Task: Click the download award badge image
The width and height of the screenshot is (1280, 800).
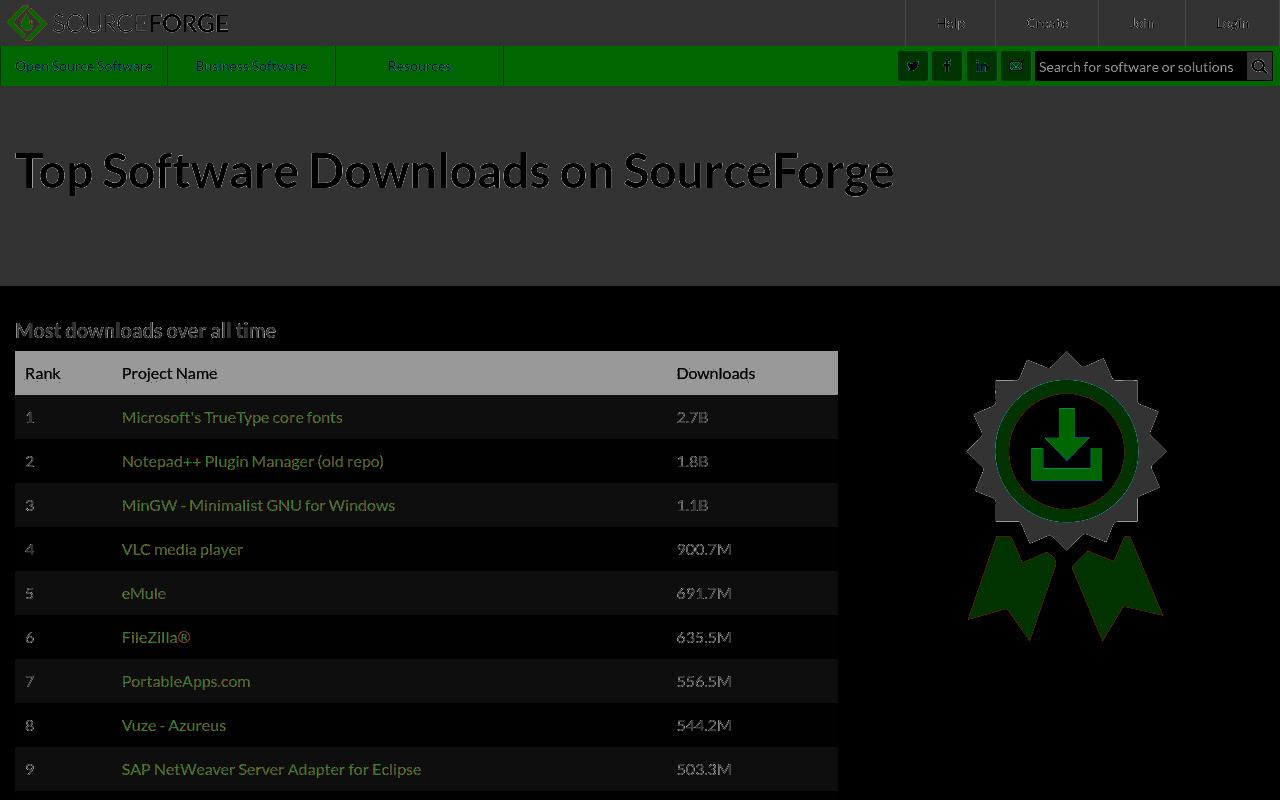Action: (x=1066, y=496)
